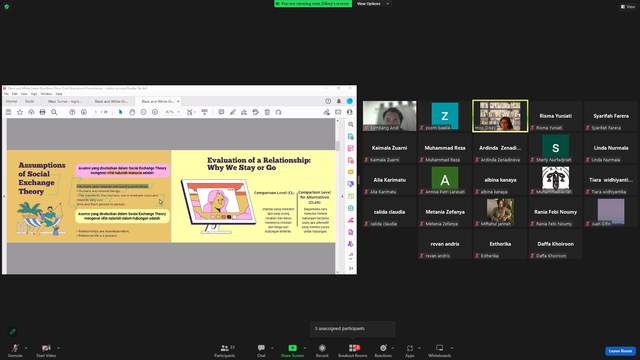Image resolution: width=640 pixels, height=360 pixels.
Task: Expand the Chat options arrow
Action: click(272, 348)
